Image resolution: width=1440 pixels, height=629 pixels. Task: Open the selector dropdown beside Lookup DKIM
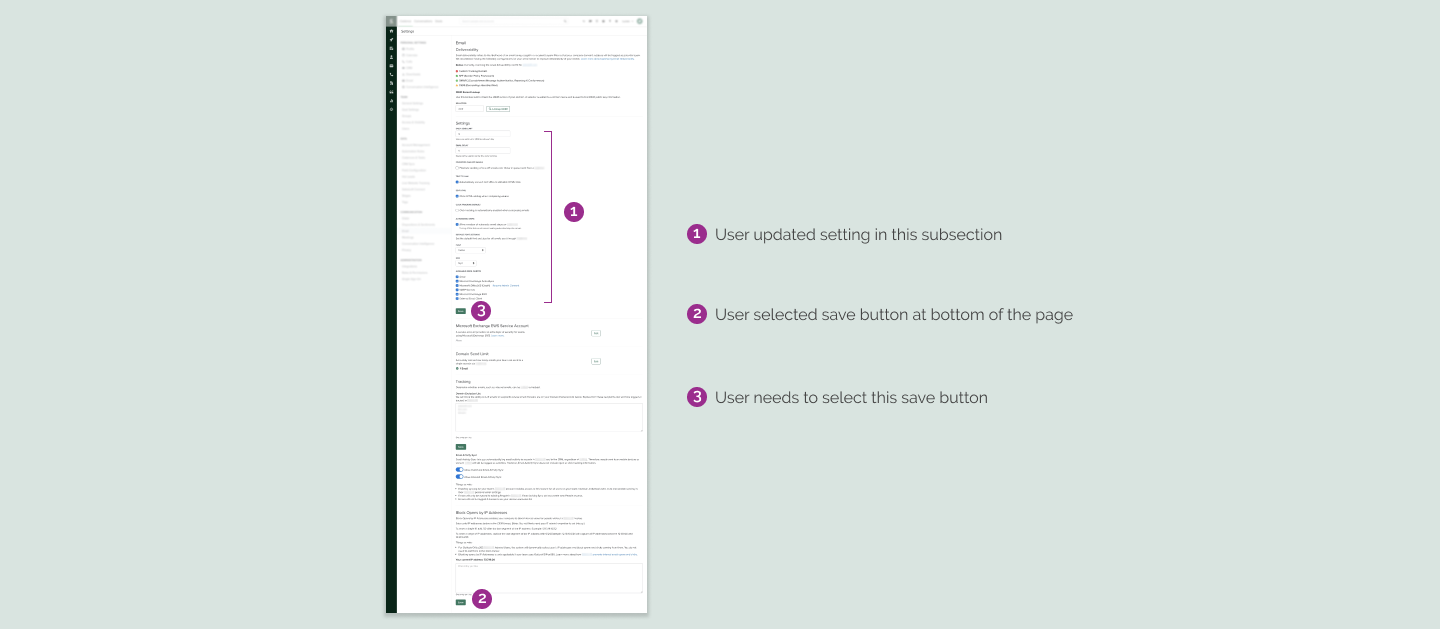[470, 109]
